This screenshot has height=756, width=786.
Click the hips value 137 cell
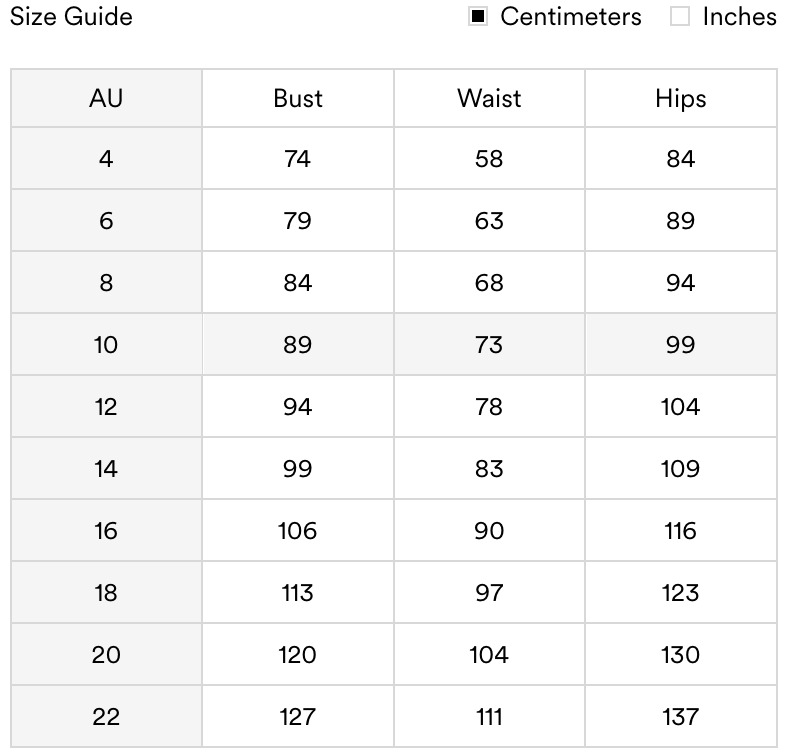[x=680, y=717]
